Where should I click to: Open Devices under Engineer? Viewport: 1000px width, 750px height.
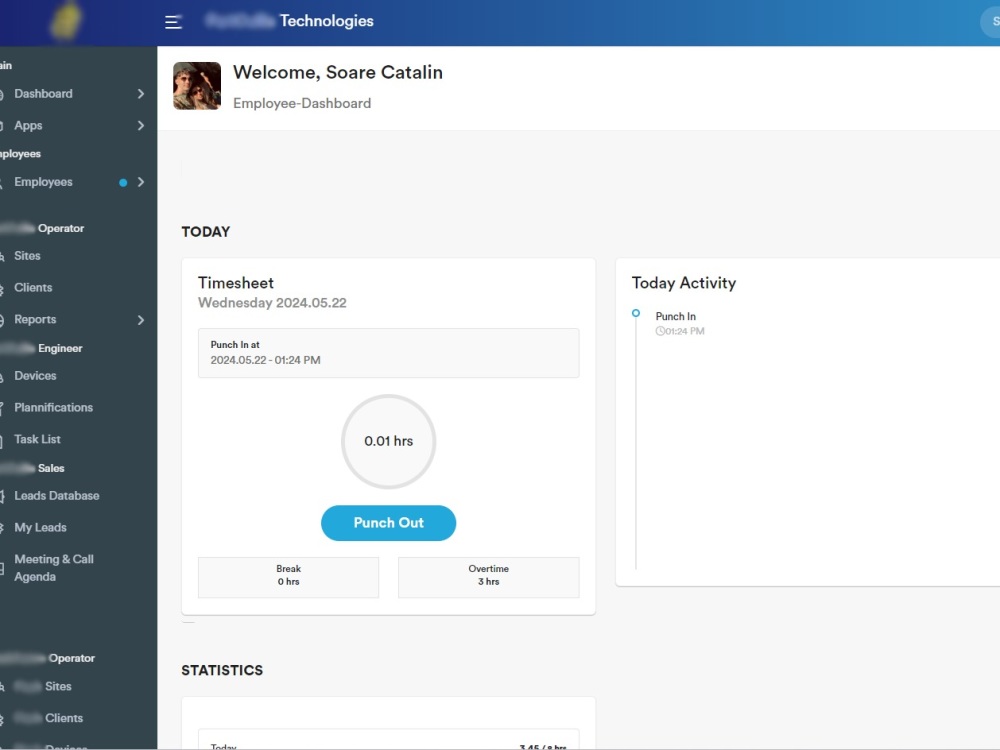[35, 376]
